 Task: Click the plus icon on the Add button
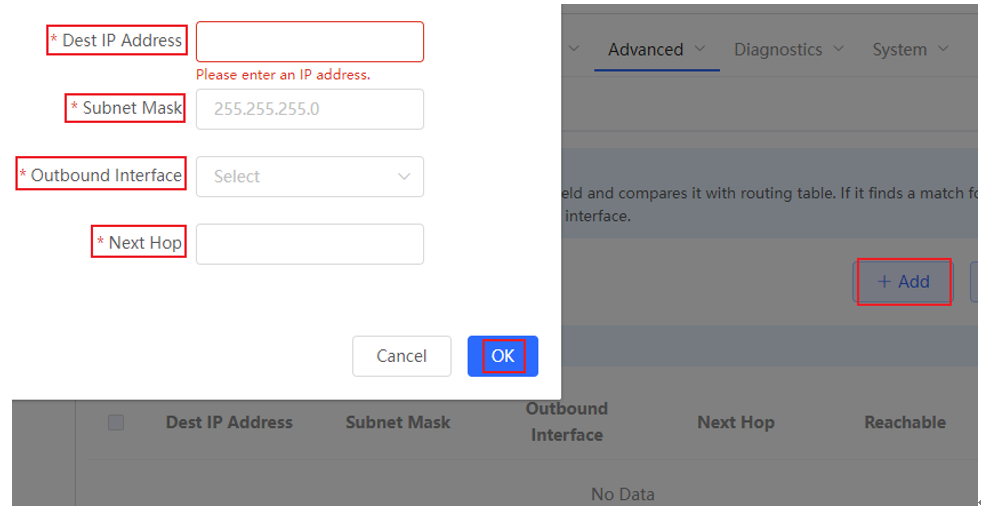[884, 281]
